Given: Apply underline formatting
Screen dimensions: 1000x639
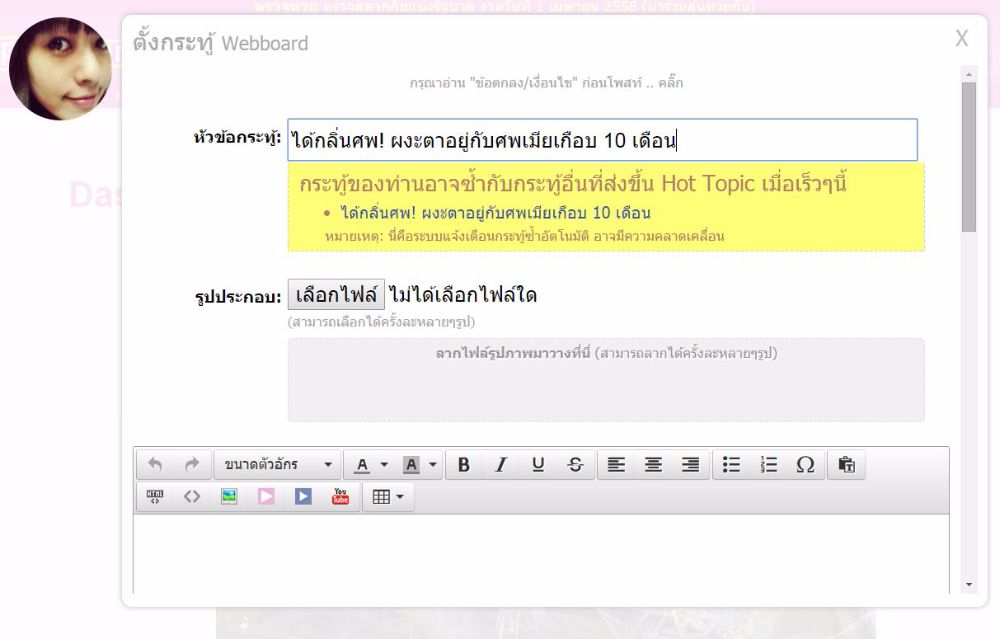Looking at the screenshot, I should click(x=538, y=465).
